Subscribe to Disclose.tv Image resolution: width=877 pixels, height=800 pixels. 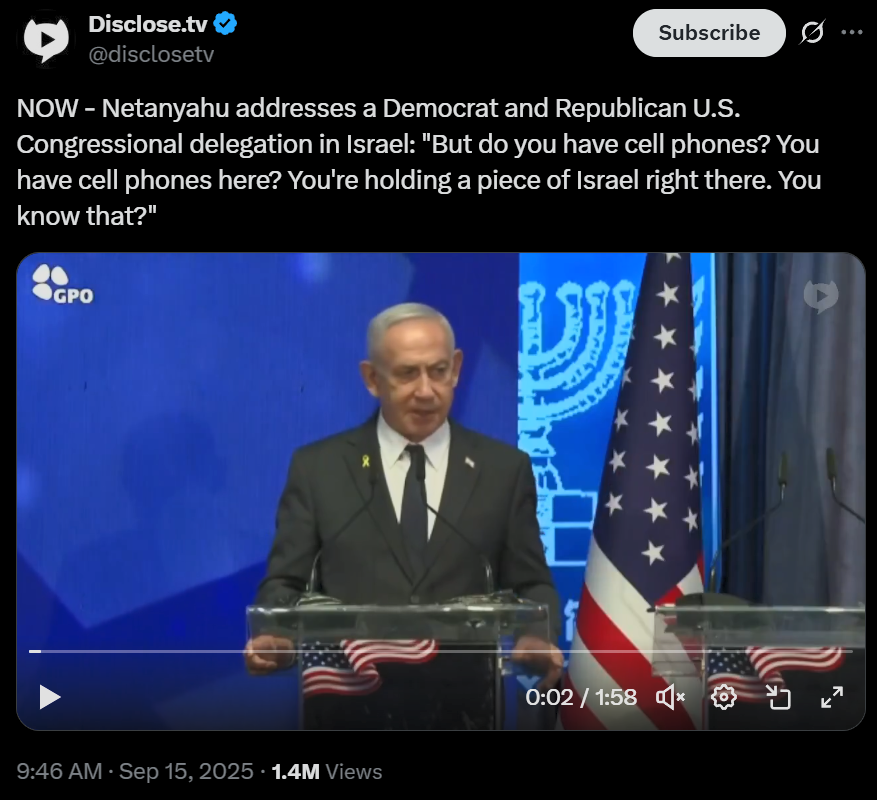pyautogui.click(x=709, y=33)
